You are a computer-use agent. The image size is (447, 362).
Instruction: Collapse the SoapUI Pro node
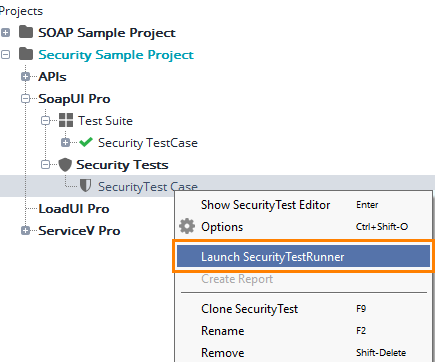click(x=25, y=99)
